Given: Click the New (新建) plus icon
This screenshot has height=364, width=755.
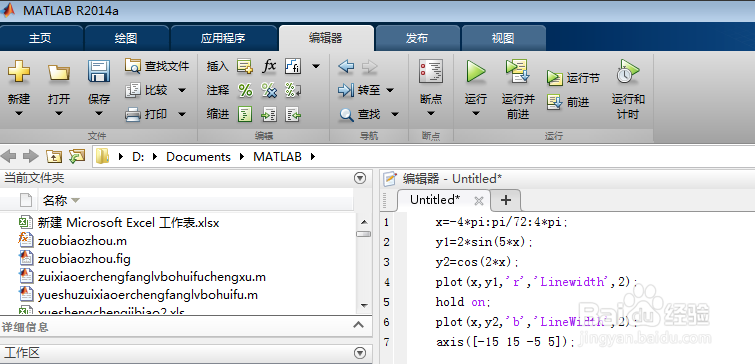Looking at the screenshot, I should (19, 72).
